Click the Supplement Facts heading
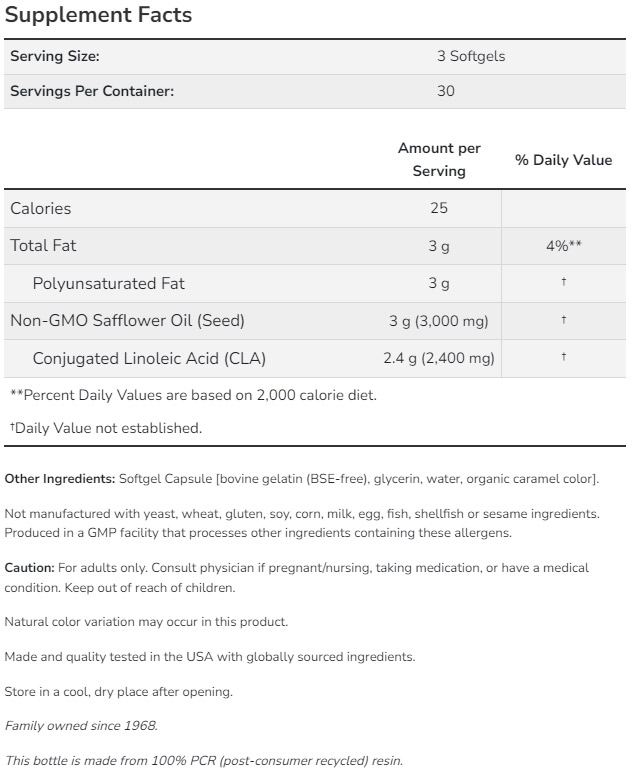This screenshot has height=779, width=631. tap(98, 16)
